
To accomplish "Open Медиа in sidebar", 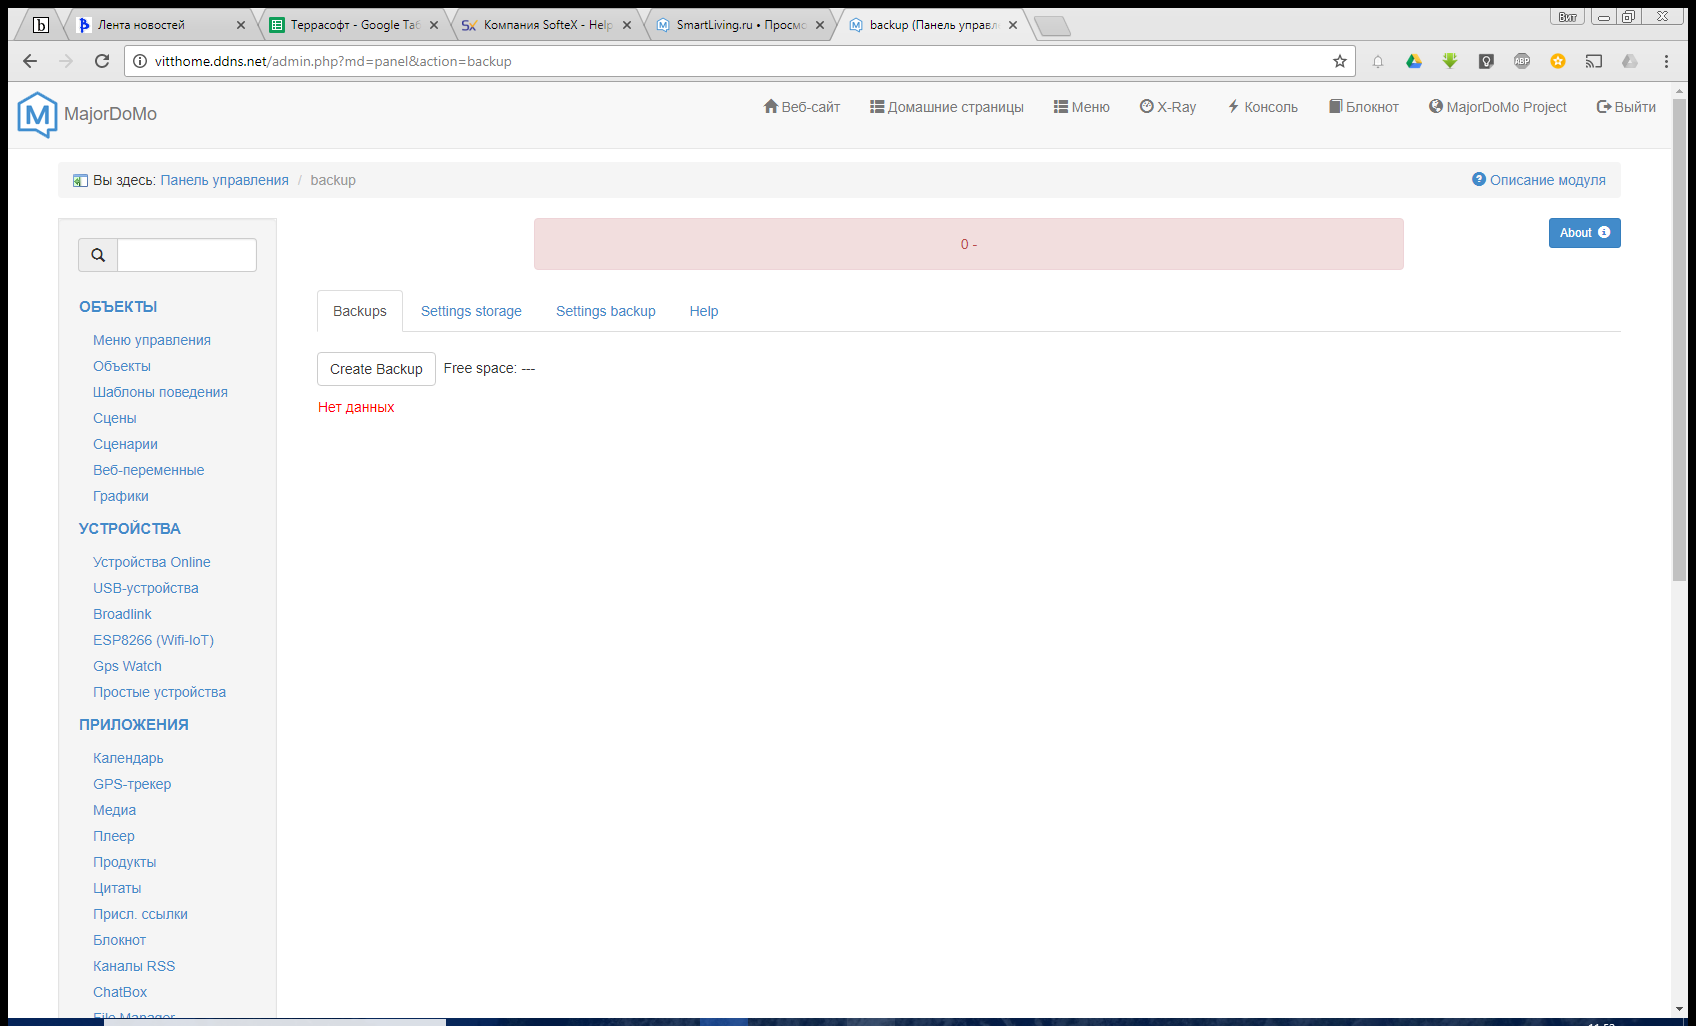I will [114, 810].
